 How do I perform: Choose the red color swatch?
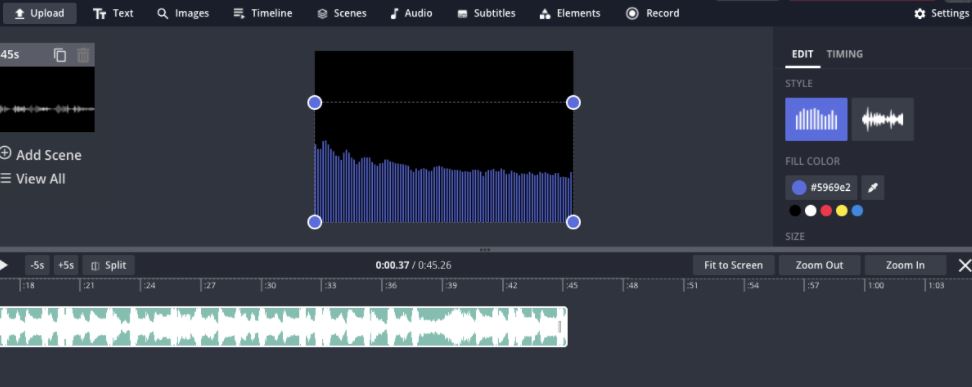826,211
